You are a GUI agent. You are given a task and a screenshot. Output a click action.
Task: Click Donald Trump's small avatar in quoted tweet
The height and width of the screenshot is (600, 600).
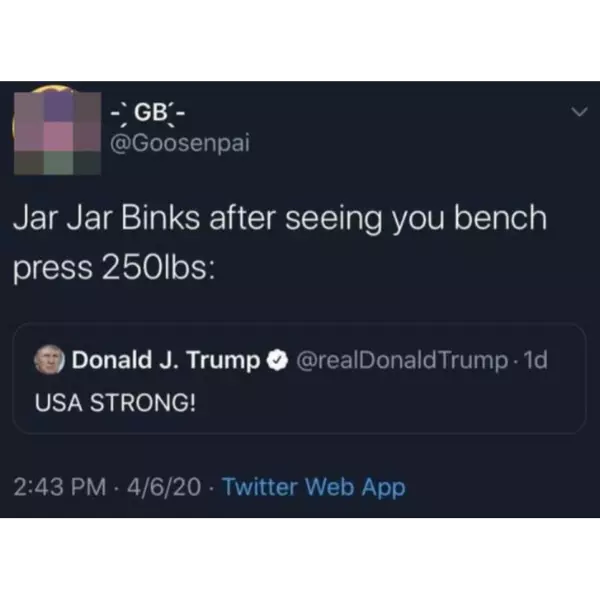coord(49,359)
